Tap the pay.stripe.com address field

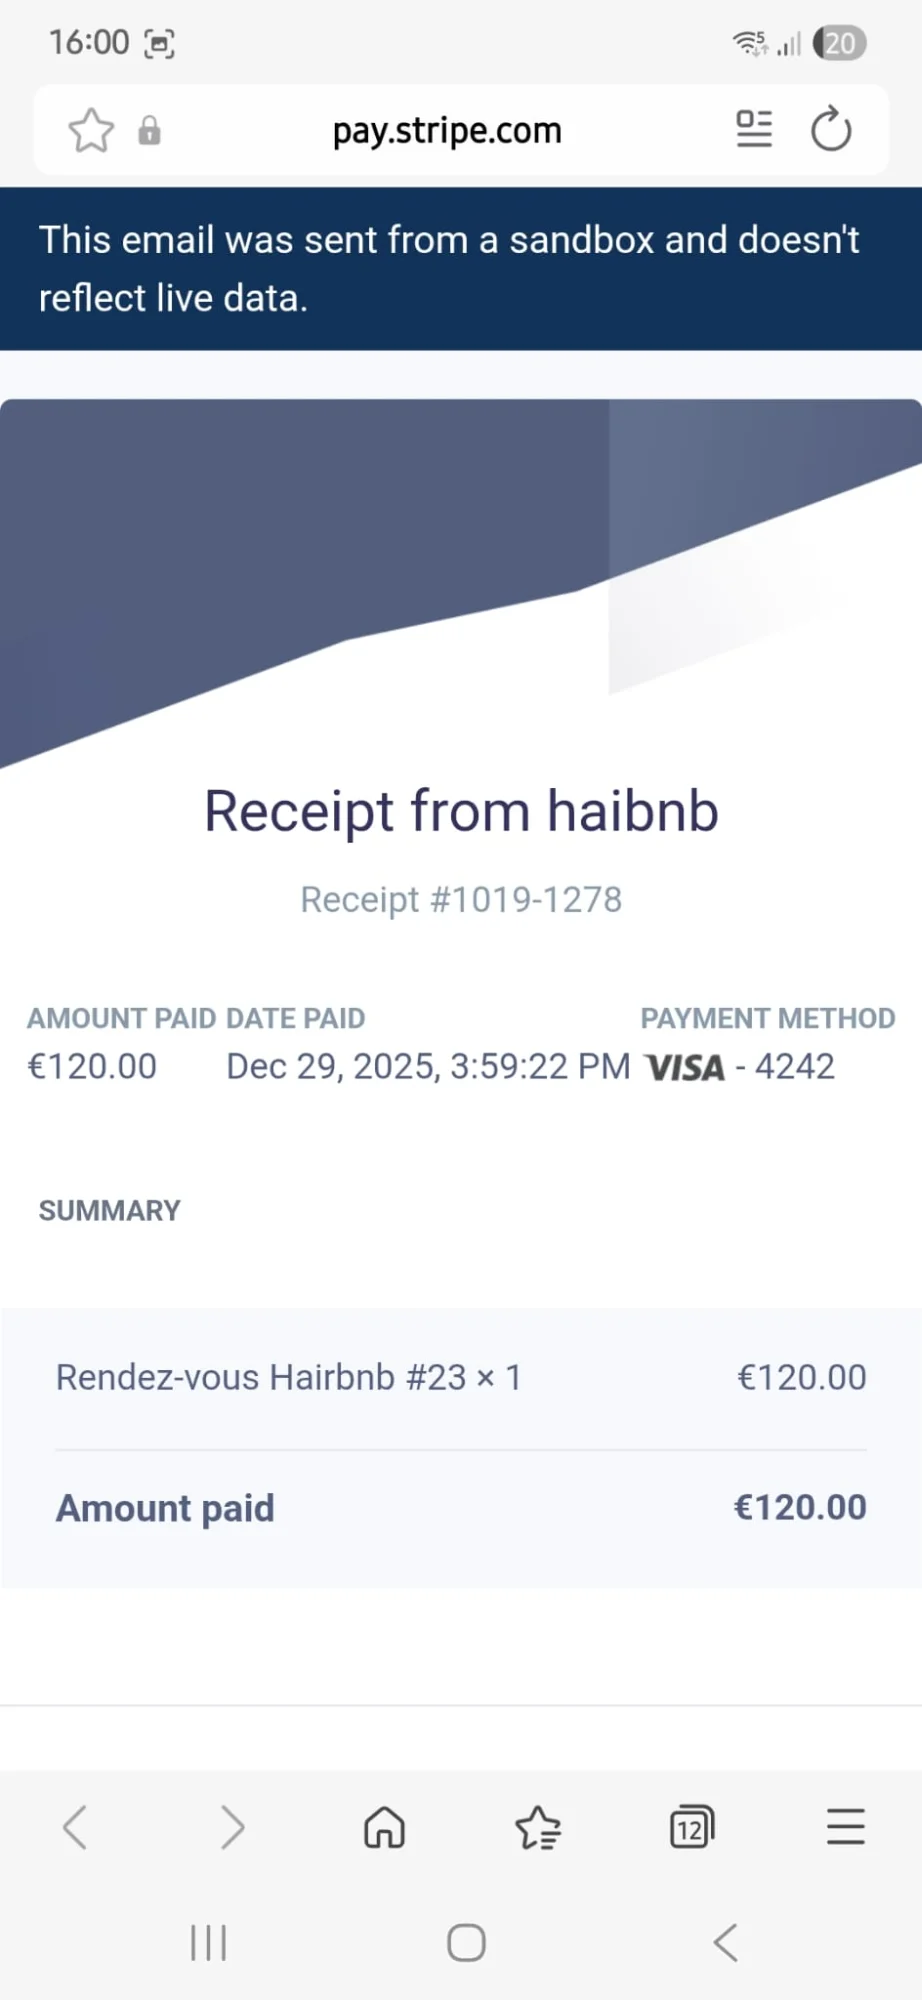pyautogui.click(x=447, y=130)
